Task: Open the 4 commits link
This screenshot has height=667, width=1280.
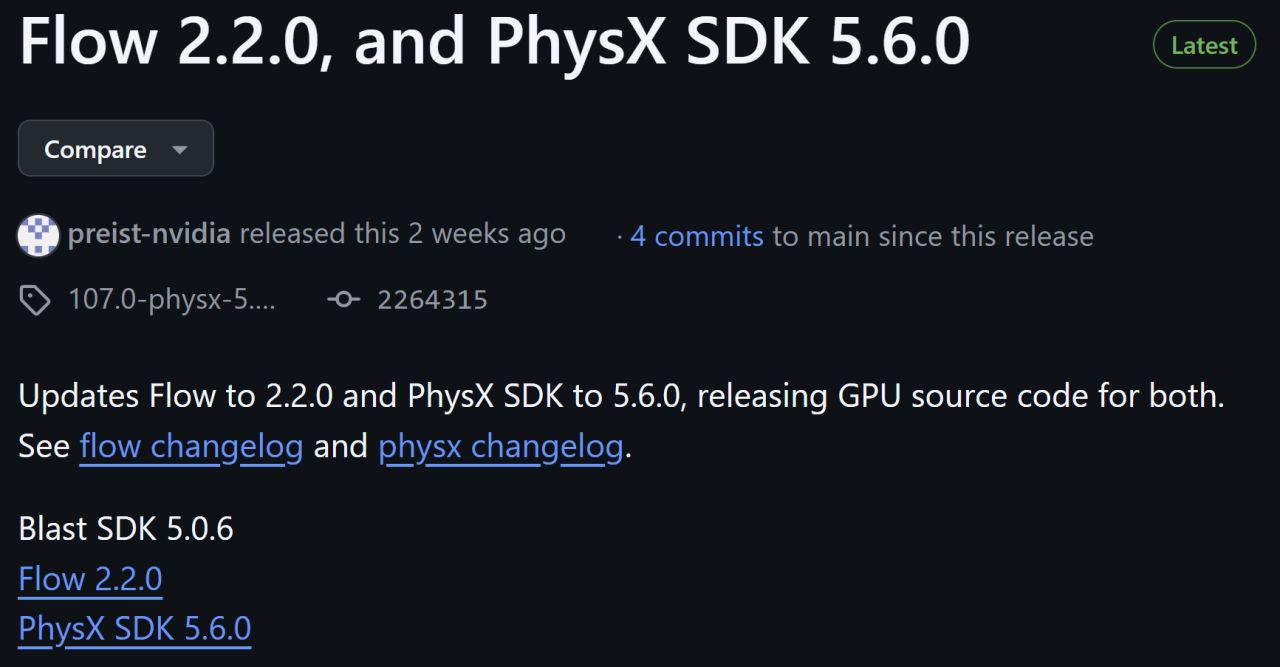Action: (x=696, y=236)
